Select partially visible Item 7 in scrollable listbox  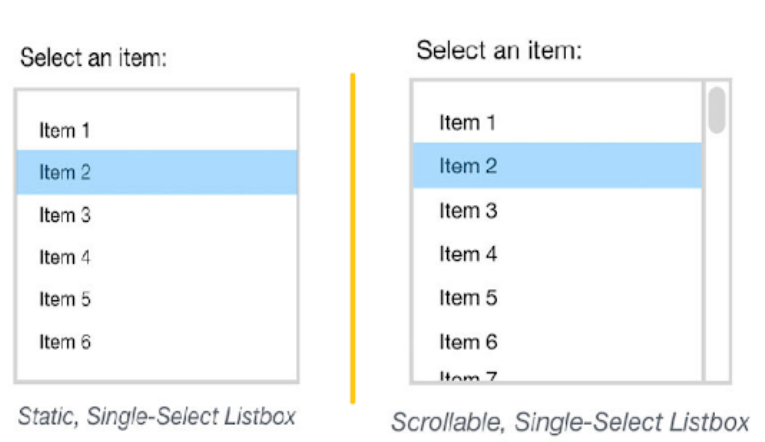pos(557,374)
